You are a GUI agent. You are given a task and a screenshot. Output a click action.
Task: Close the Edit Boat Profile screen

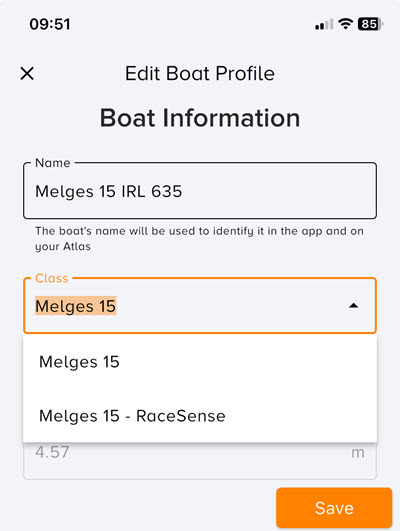[27, 73]
